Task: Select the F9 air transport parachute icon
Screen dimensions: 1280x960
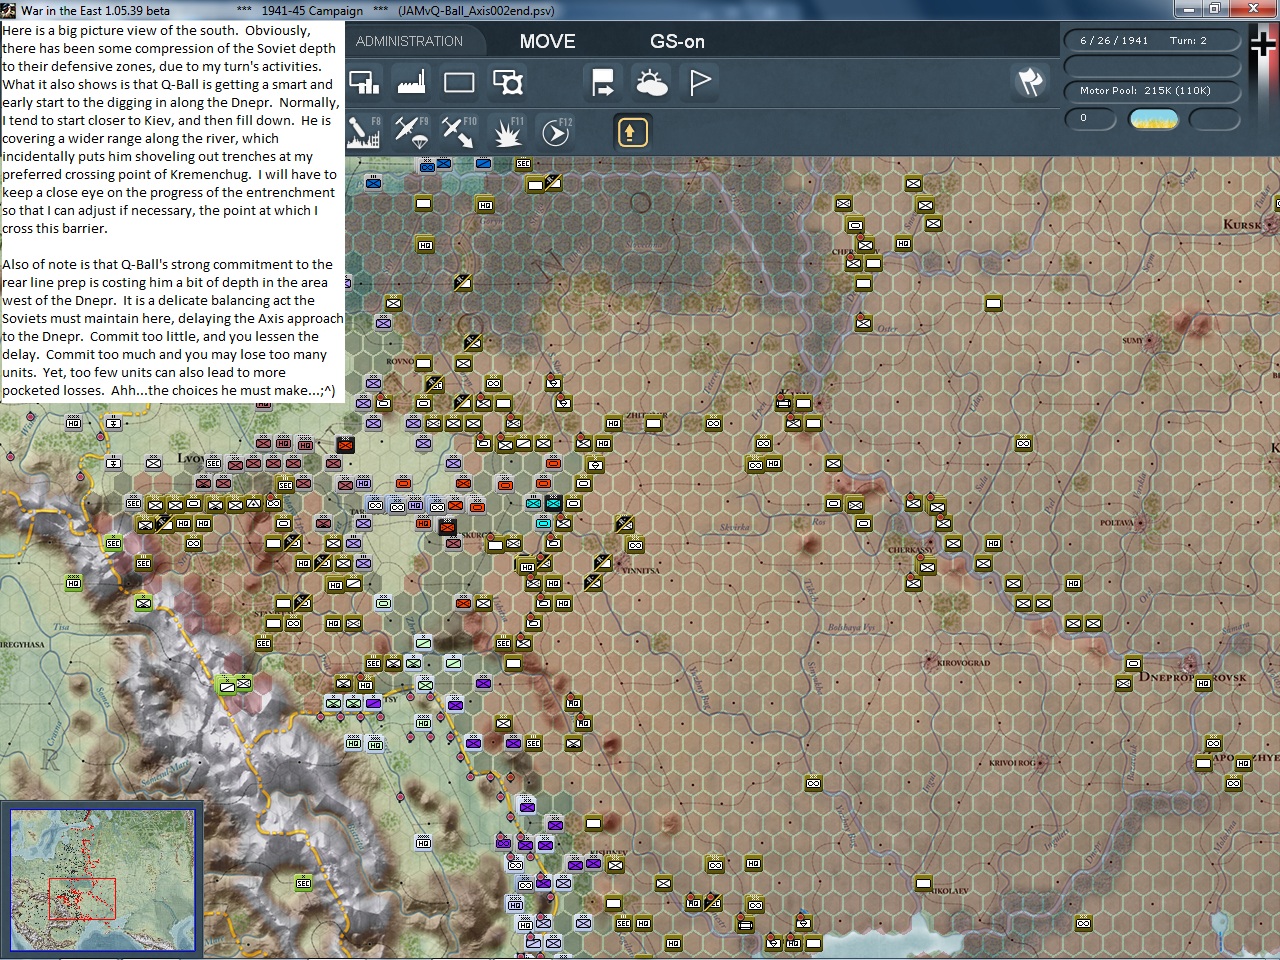Action: tap(411, 132)
